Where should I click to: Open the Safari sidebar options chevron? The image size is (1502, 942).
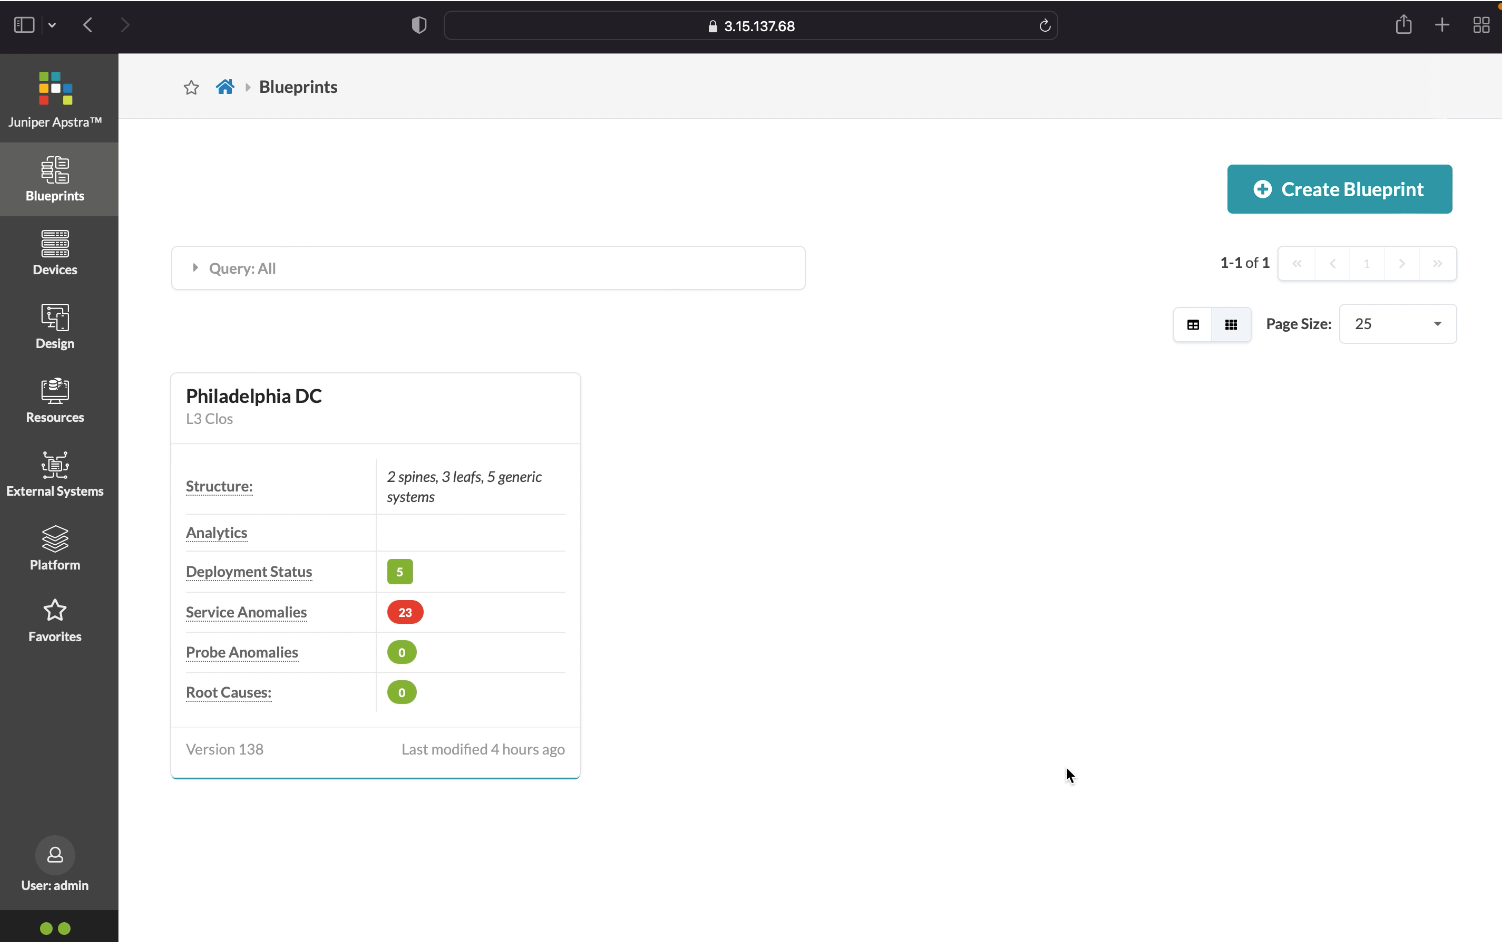[52, 25]
